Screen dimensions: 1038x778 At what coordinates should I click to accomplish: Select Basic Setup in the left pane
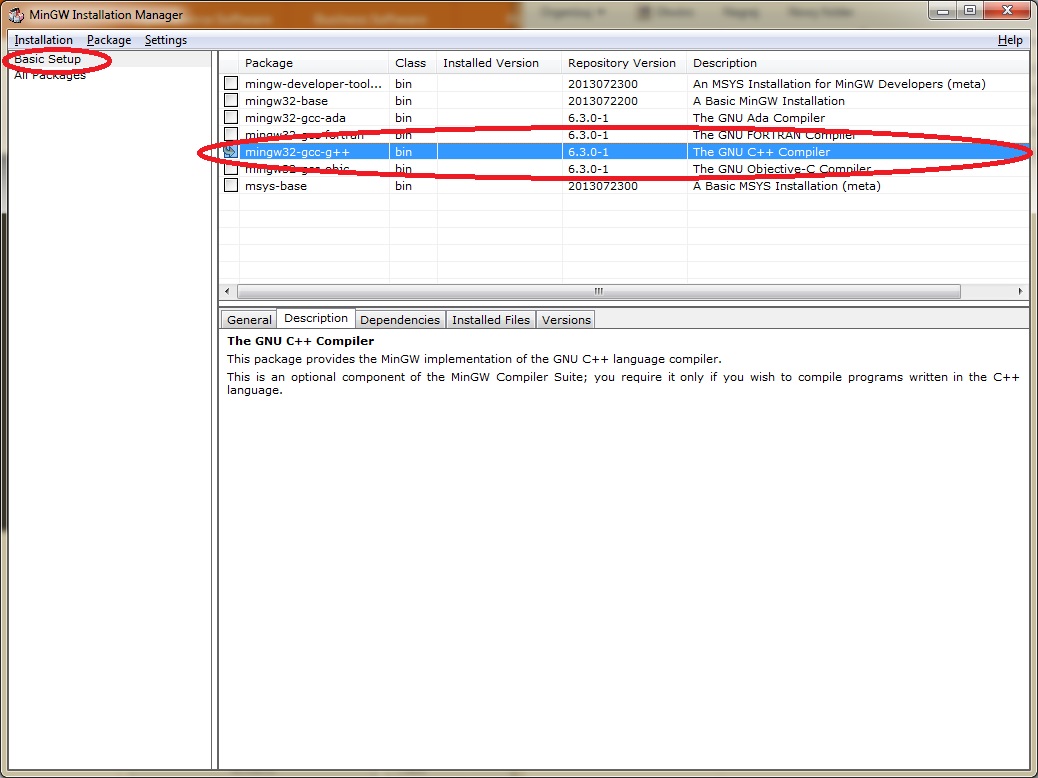pyautogui.click(x=48, y=59)
